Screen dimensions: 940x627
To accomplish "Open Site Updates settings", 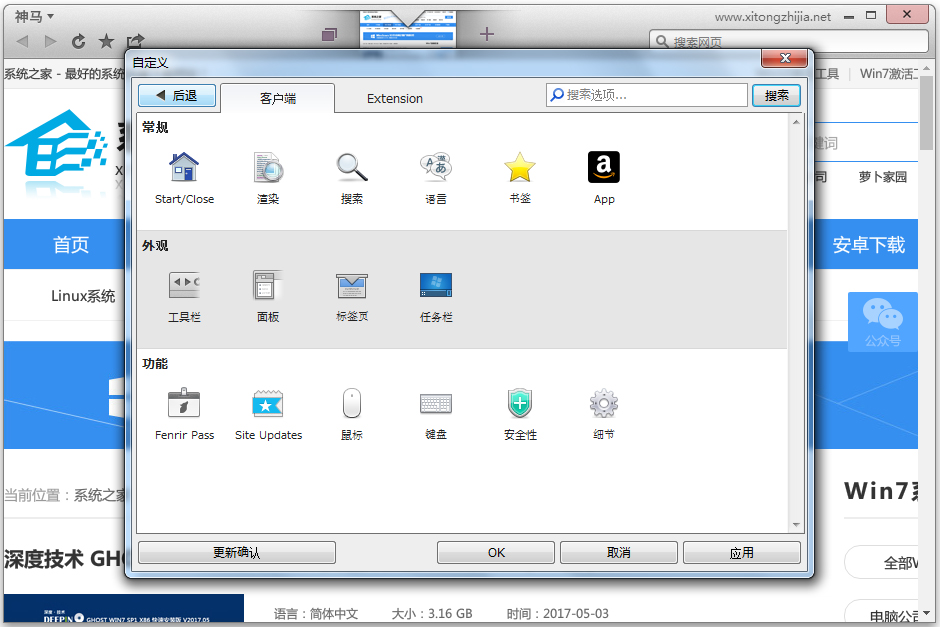I will pos(268,403).
